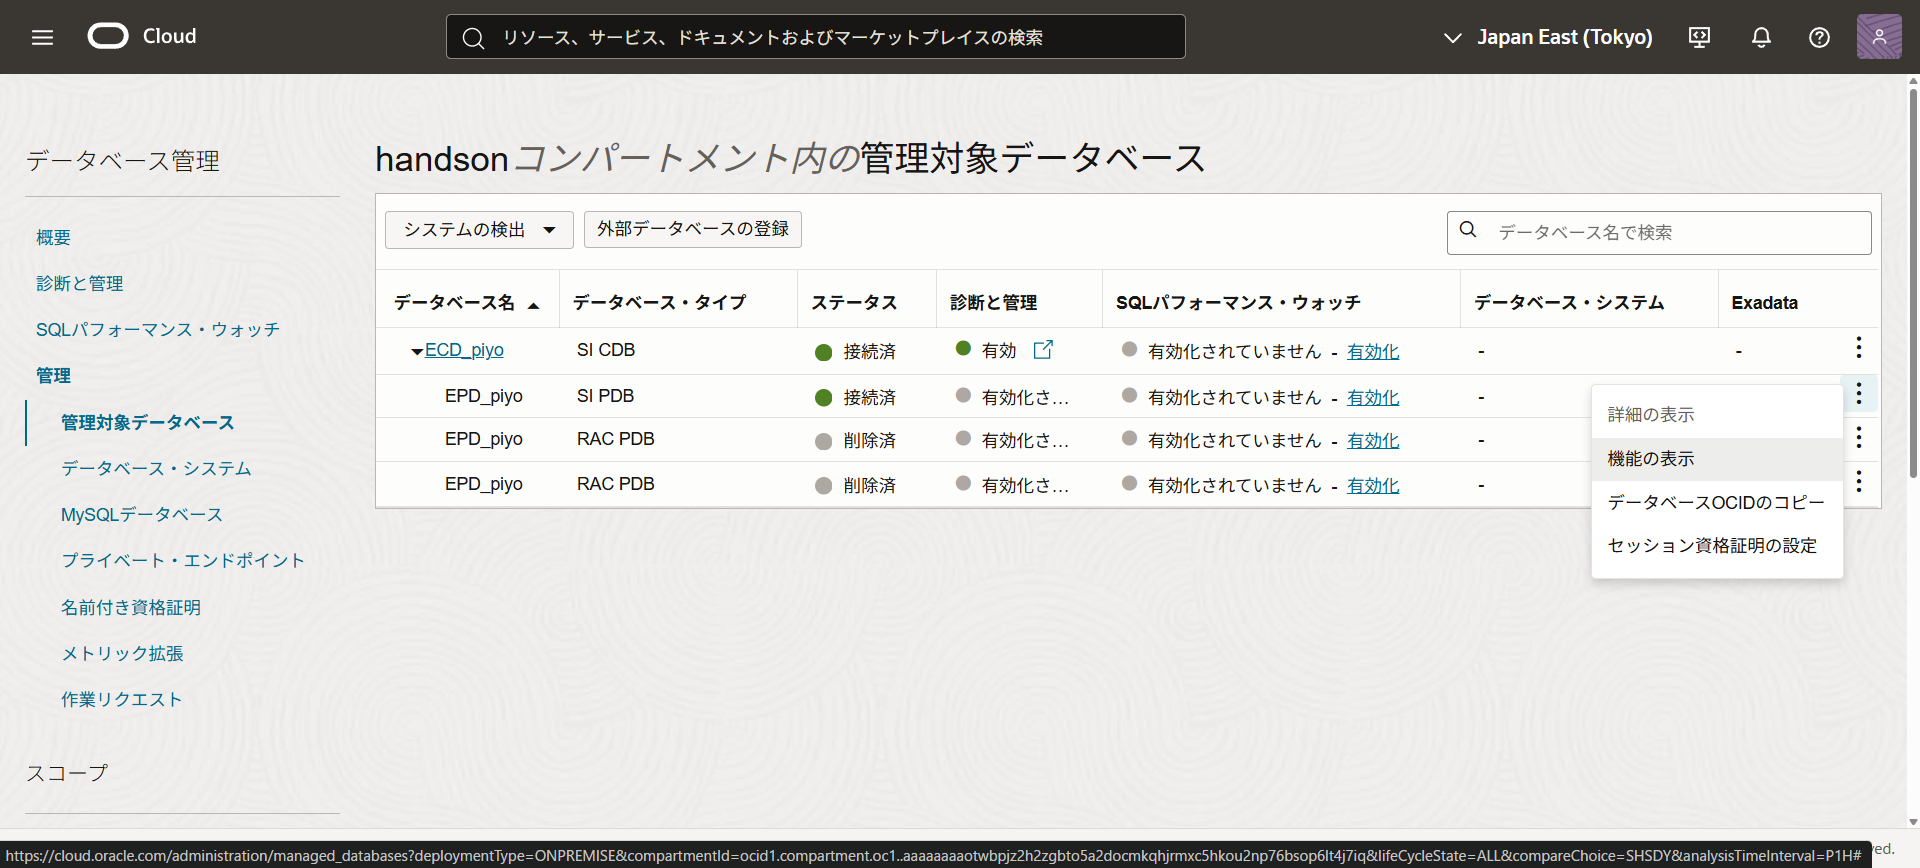The image size is (1920, 868).
Task: Click 有効化 link in ECD_piyo row
Action: 1373,352
